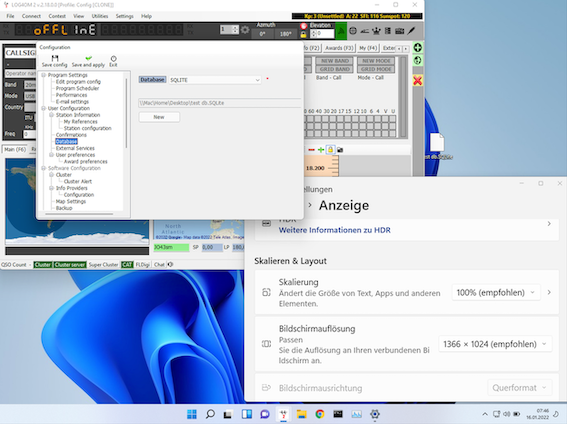Image resolution: width=567 pixels, height=424 pixels.
Task: Expand Skalierung row chevron
Action: 549,292
